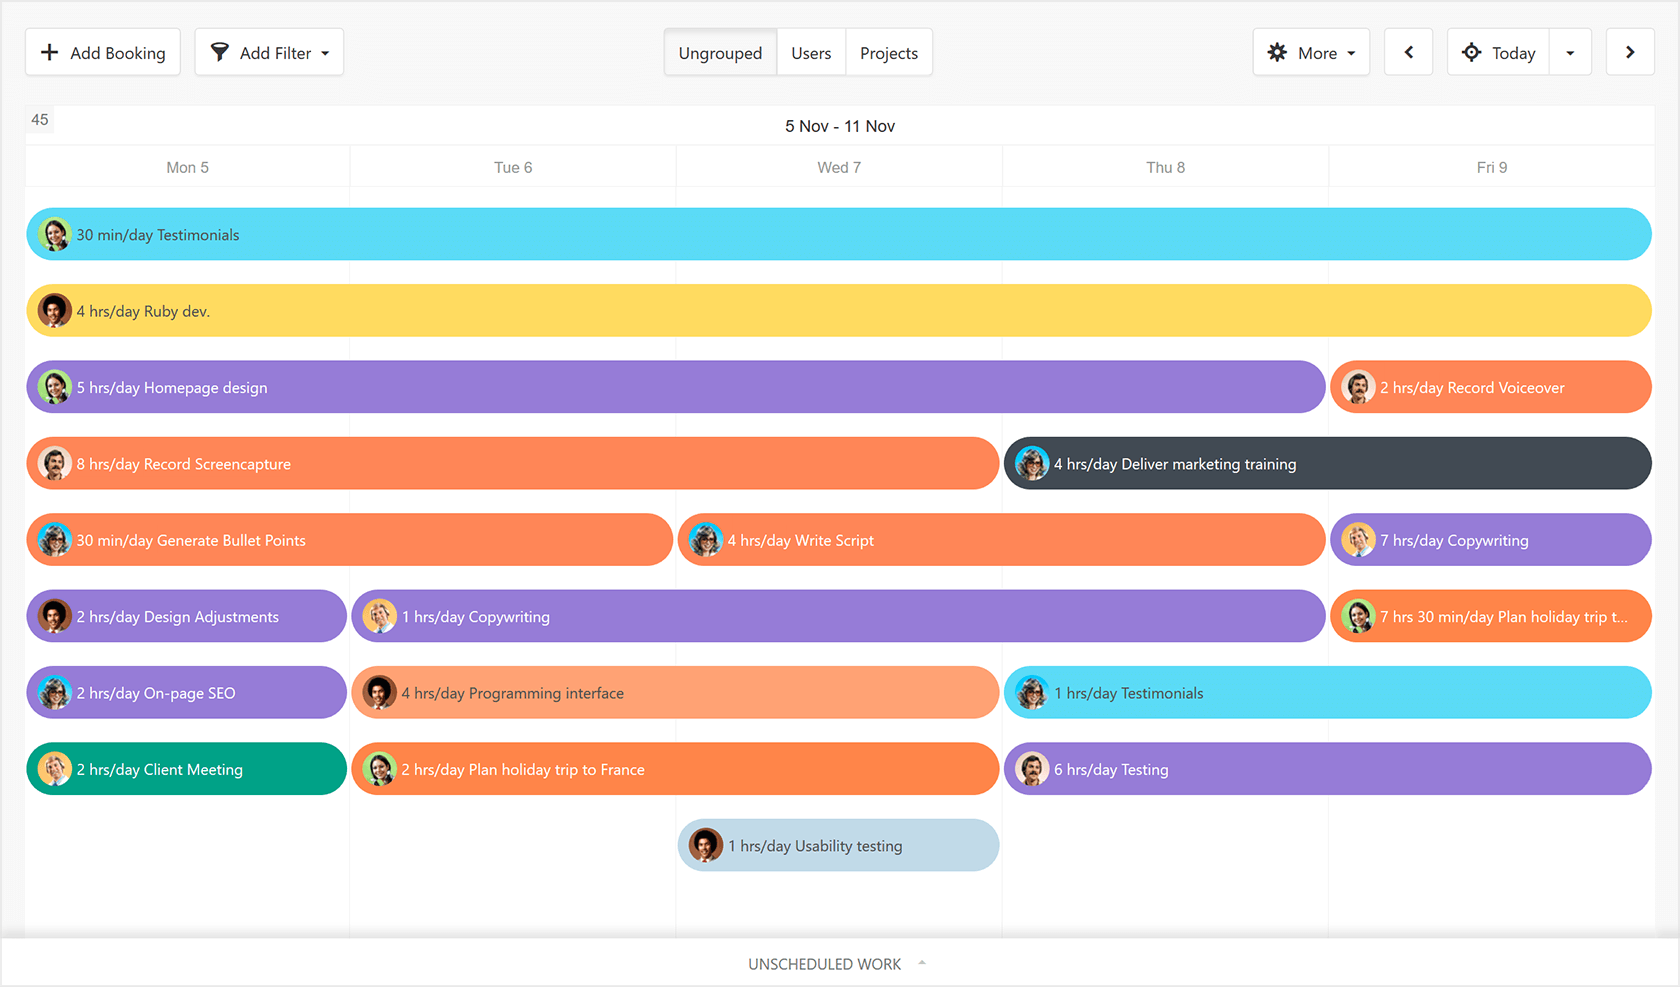Click the Add Booking button

point(102,52)
